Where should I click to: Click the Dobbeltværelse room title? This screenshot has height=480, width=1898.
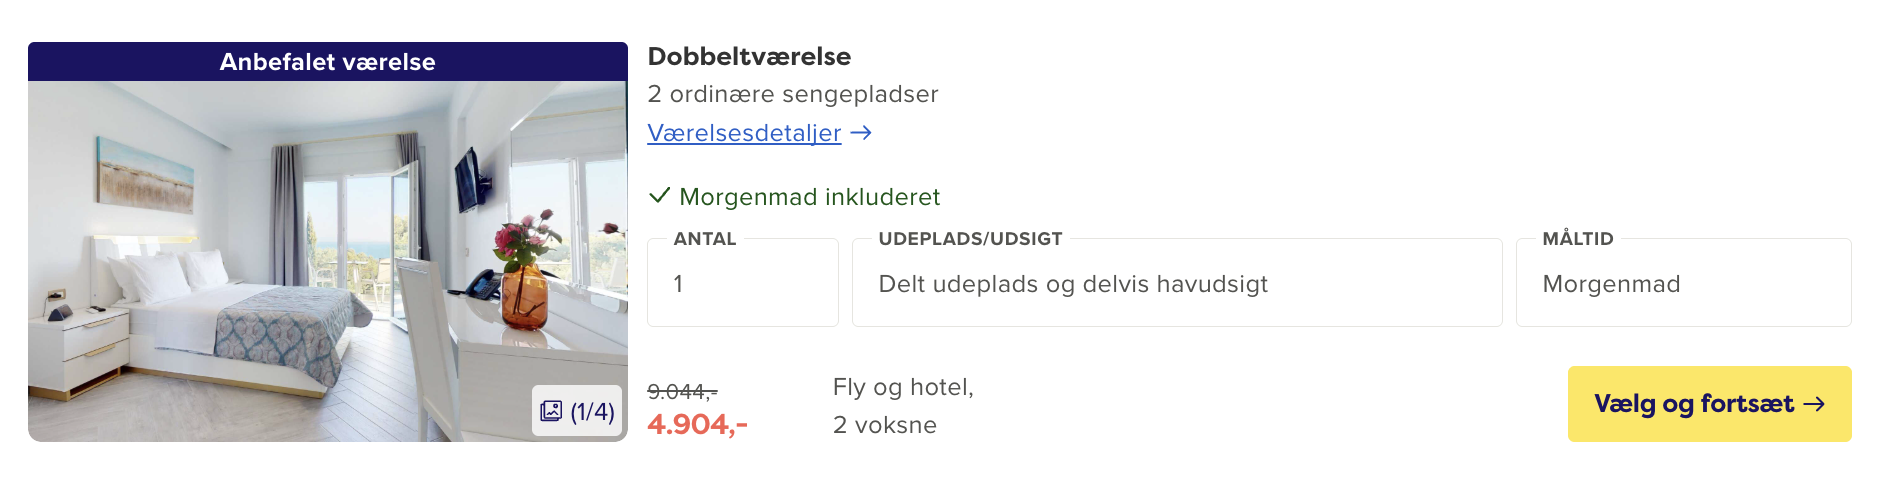pyautogui.click(x=749, y=57)
